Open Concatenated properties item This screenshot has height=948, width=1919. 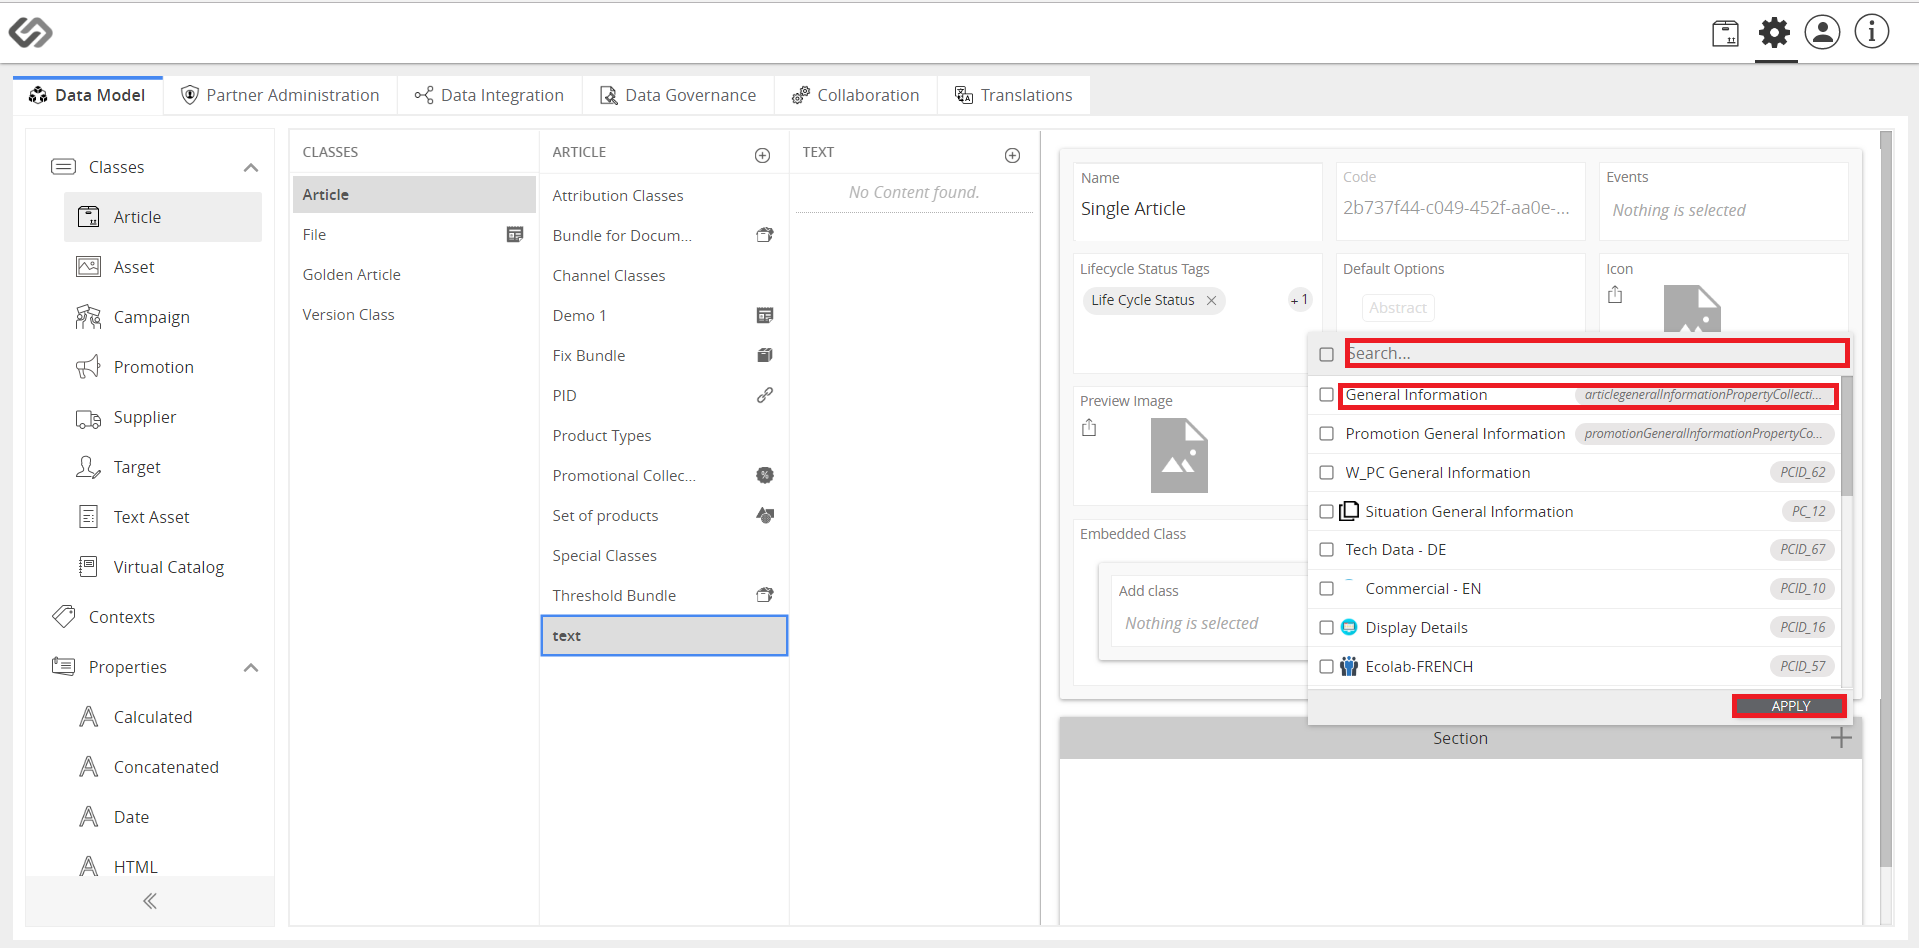[x=165, y=767]
